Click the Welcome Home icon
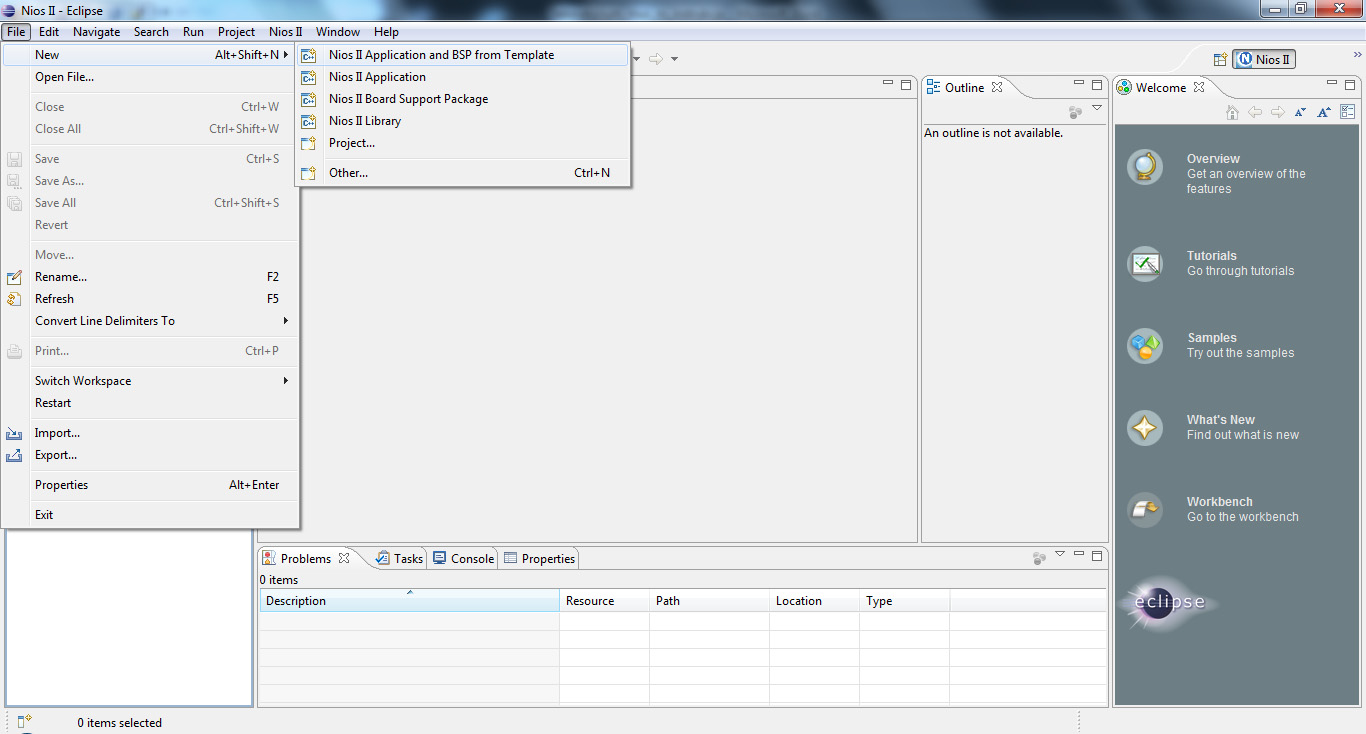1366x734 pixels. click(1232, 112)
